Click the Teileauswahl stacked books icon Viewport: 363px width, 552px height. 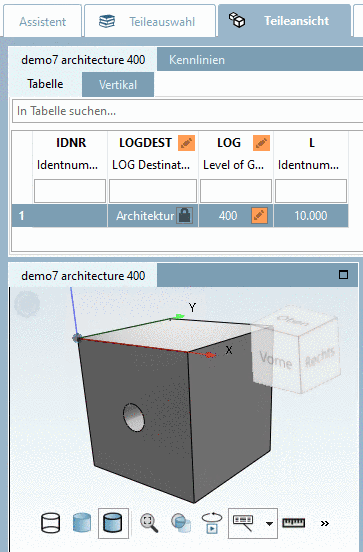point(107,21)
